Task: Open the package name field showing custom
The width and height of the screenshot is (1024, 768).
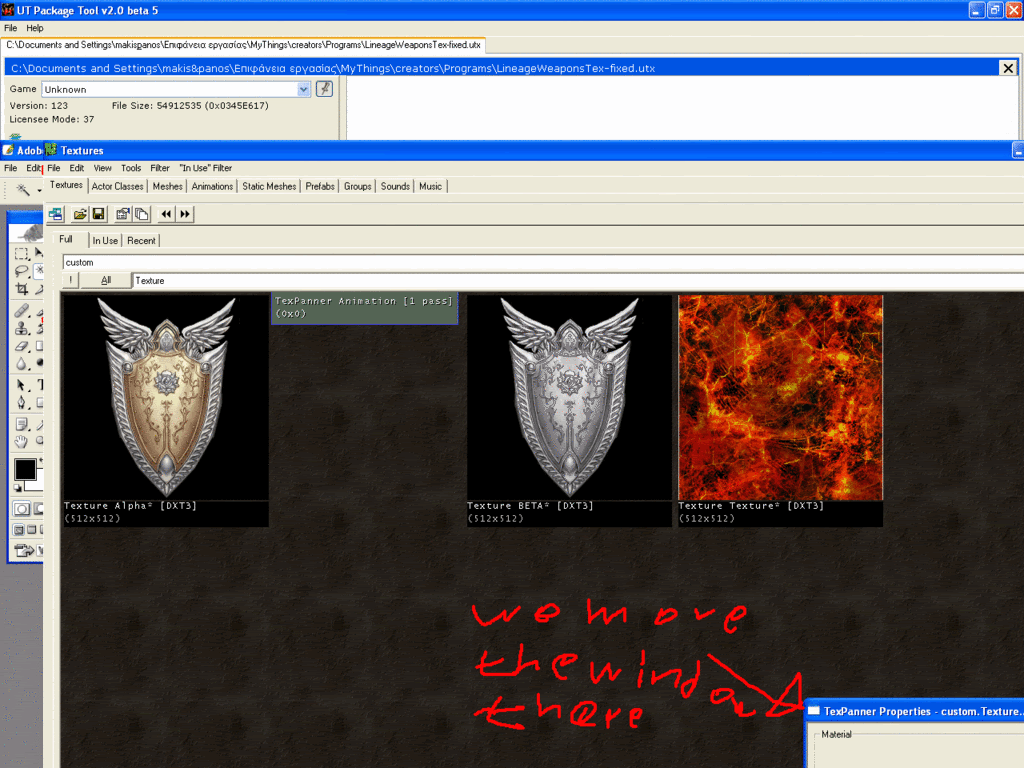Action: click(540, 262)
